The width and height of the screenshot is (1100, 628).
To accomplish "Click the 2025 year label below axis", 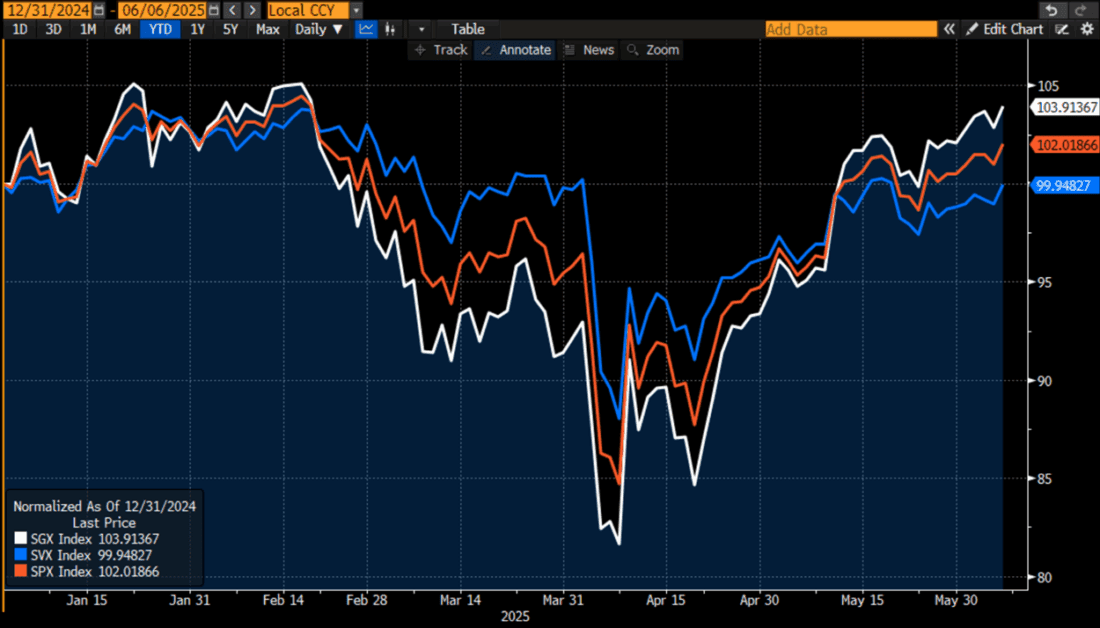I will click(515, 617).
